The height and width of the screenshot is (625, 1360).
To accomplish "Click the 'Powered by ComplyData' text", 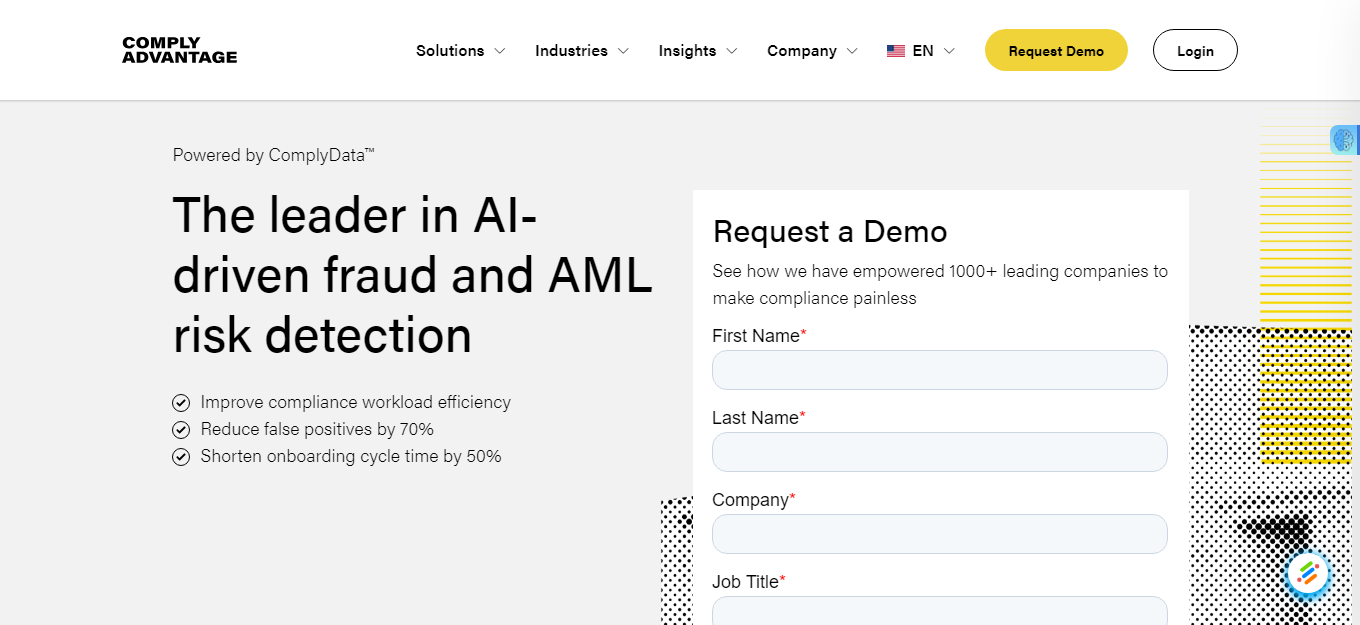I will coord(273,155).
